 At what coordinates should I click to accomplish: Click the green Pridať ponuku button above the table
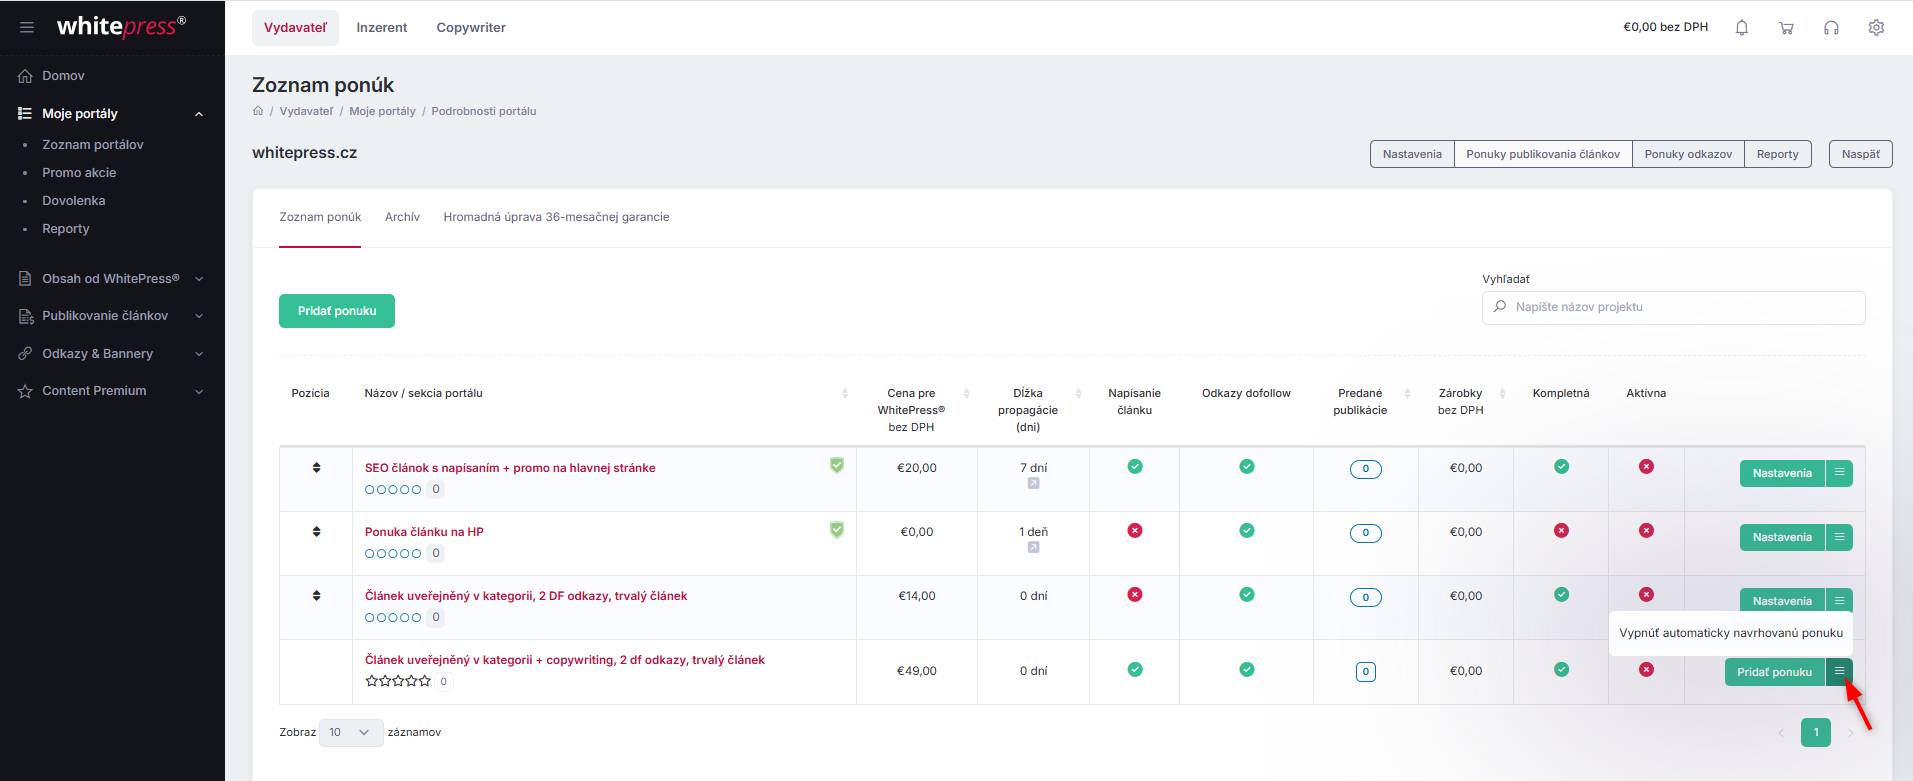[x=337, y=311]
